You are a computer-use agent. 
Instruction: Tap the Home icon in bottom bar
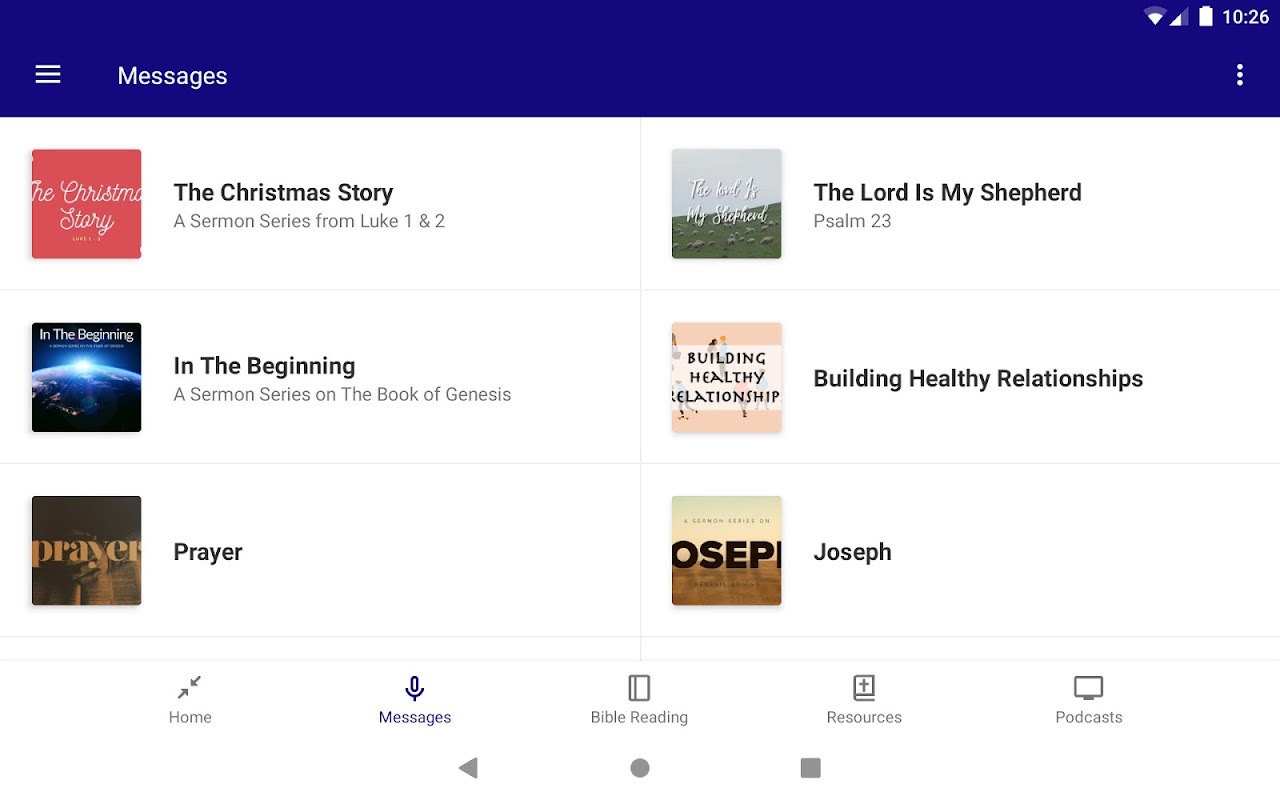click(189, 687)
